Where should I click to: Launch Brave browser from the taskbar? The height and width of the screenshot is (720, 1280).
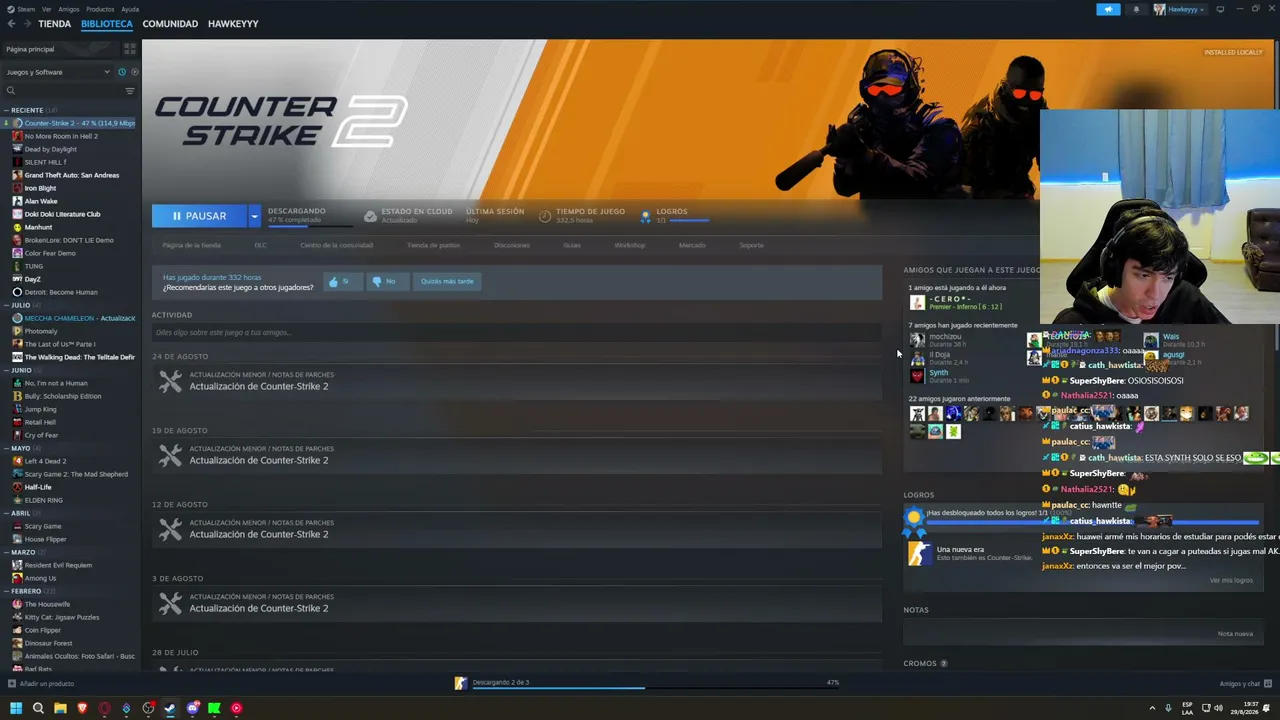click(x=82, y=708)
